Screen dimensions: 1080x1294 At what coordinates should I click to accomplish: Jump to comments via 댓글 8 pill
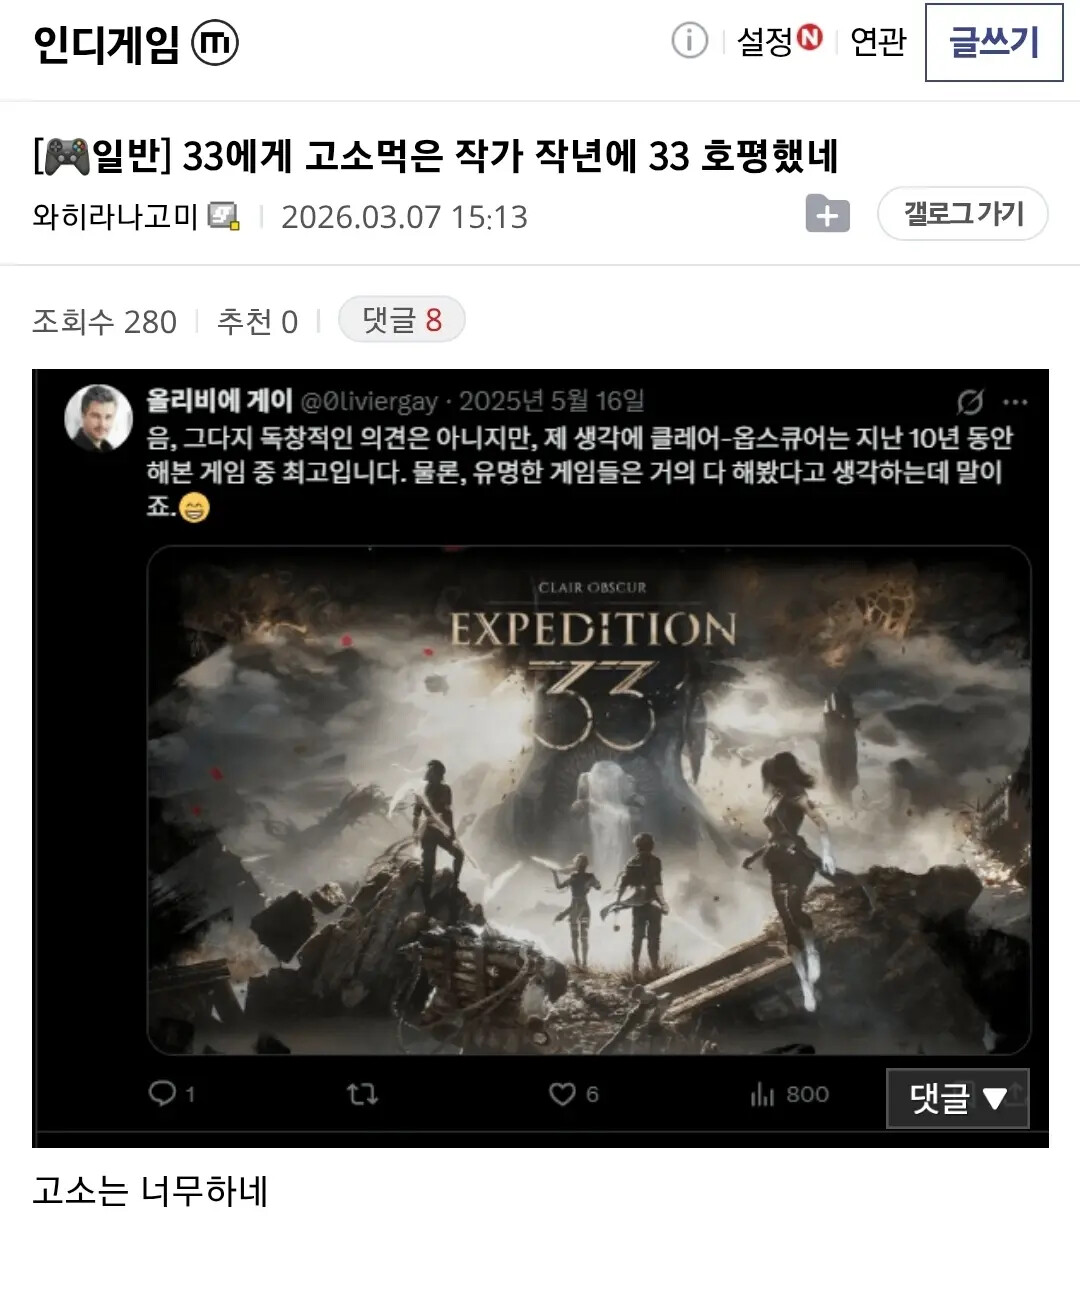402,320
